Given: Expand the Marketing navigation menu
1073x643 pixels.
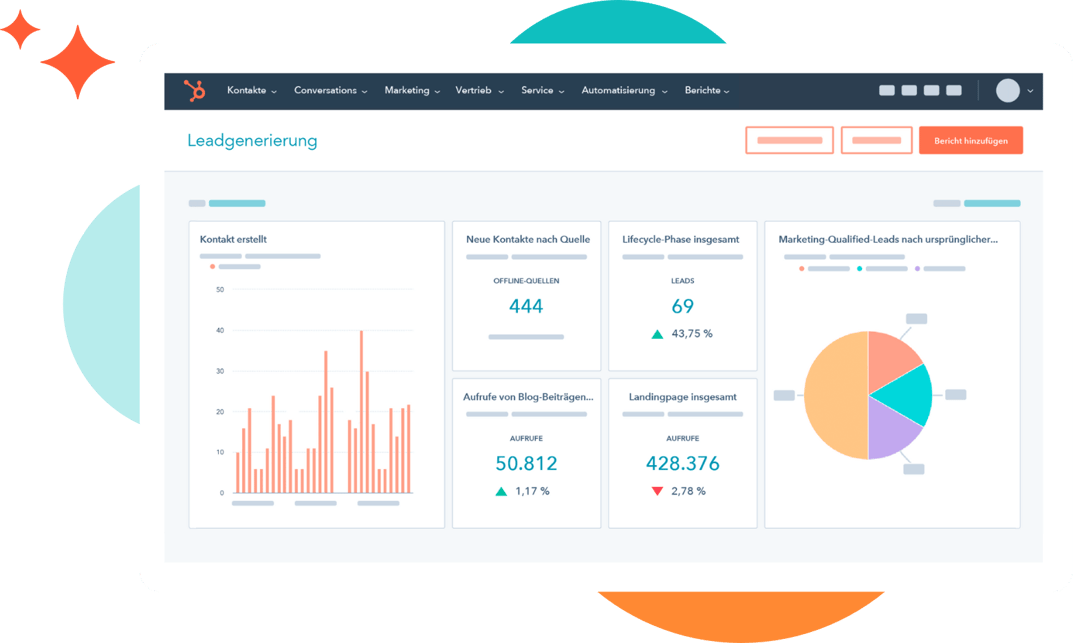Looking at the screenshot, I should pos(411,91).
